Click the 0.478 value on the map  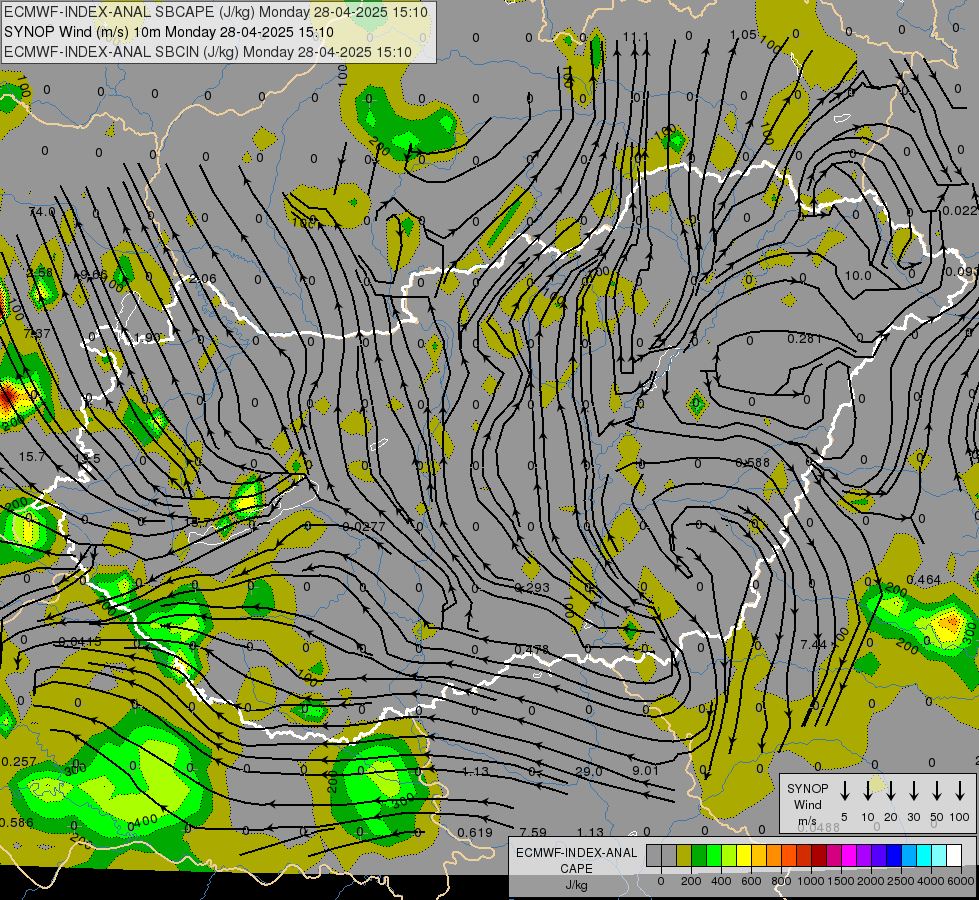[531, 650]
